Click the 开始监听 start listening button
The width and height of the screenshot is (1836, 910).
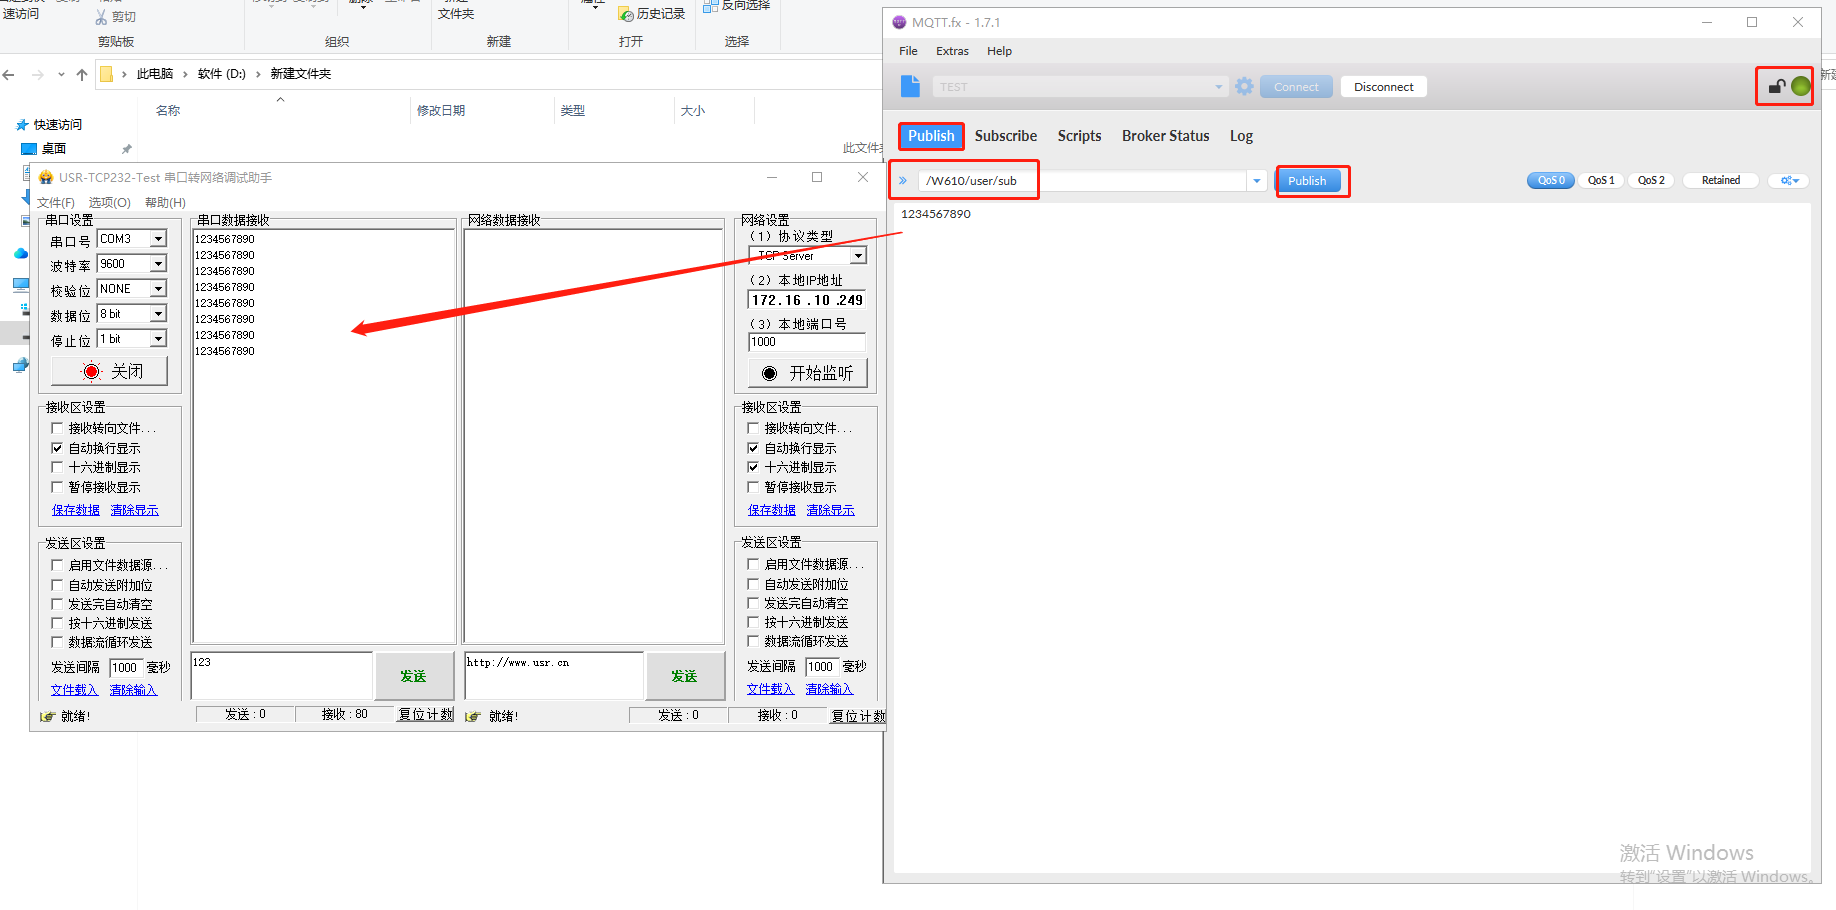(807, 373)
